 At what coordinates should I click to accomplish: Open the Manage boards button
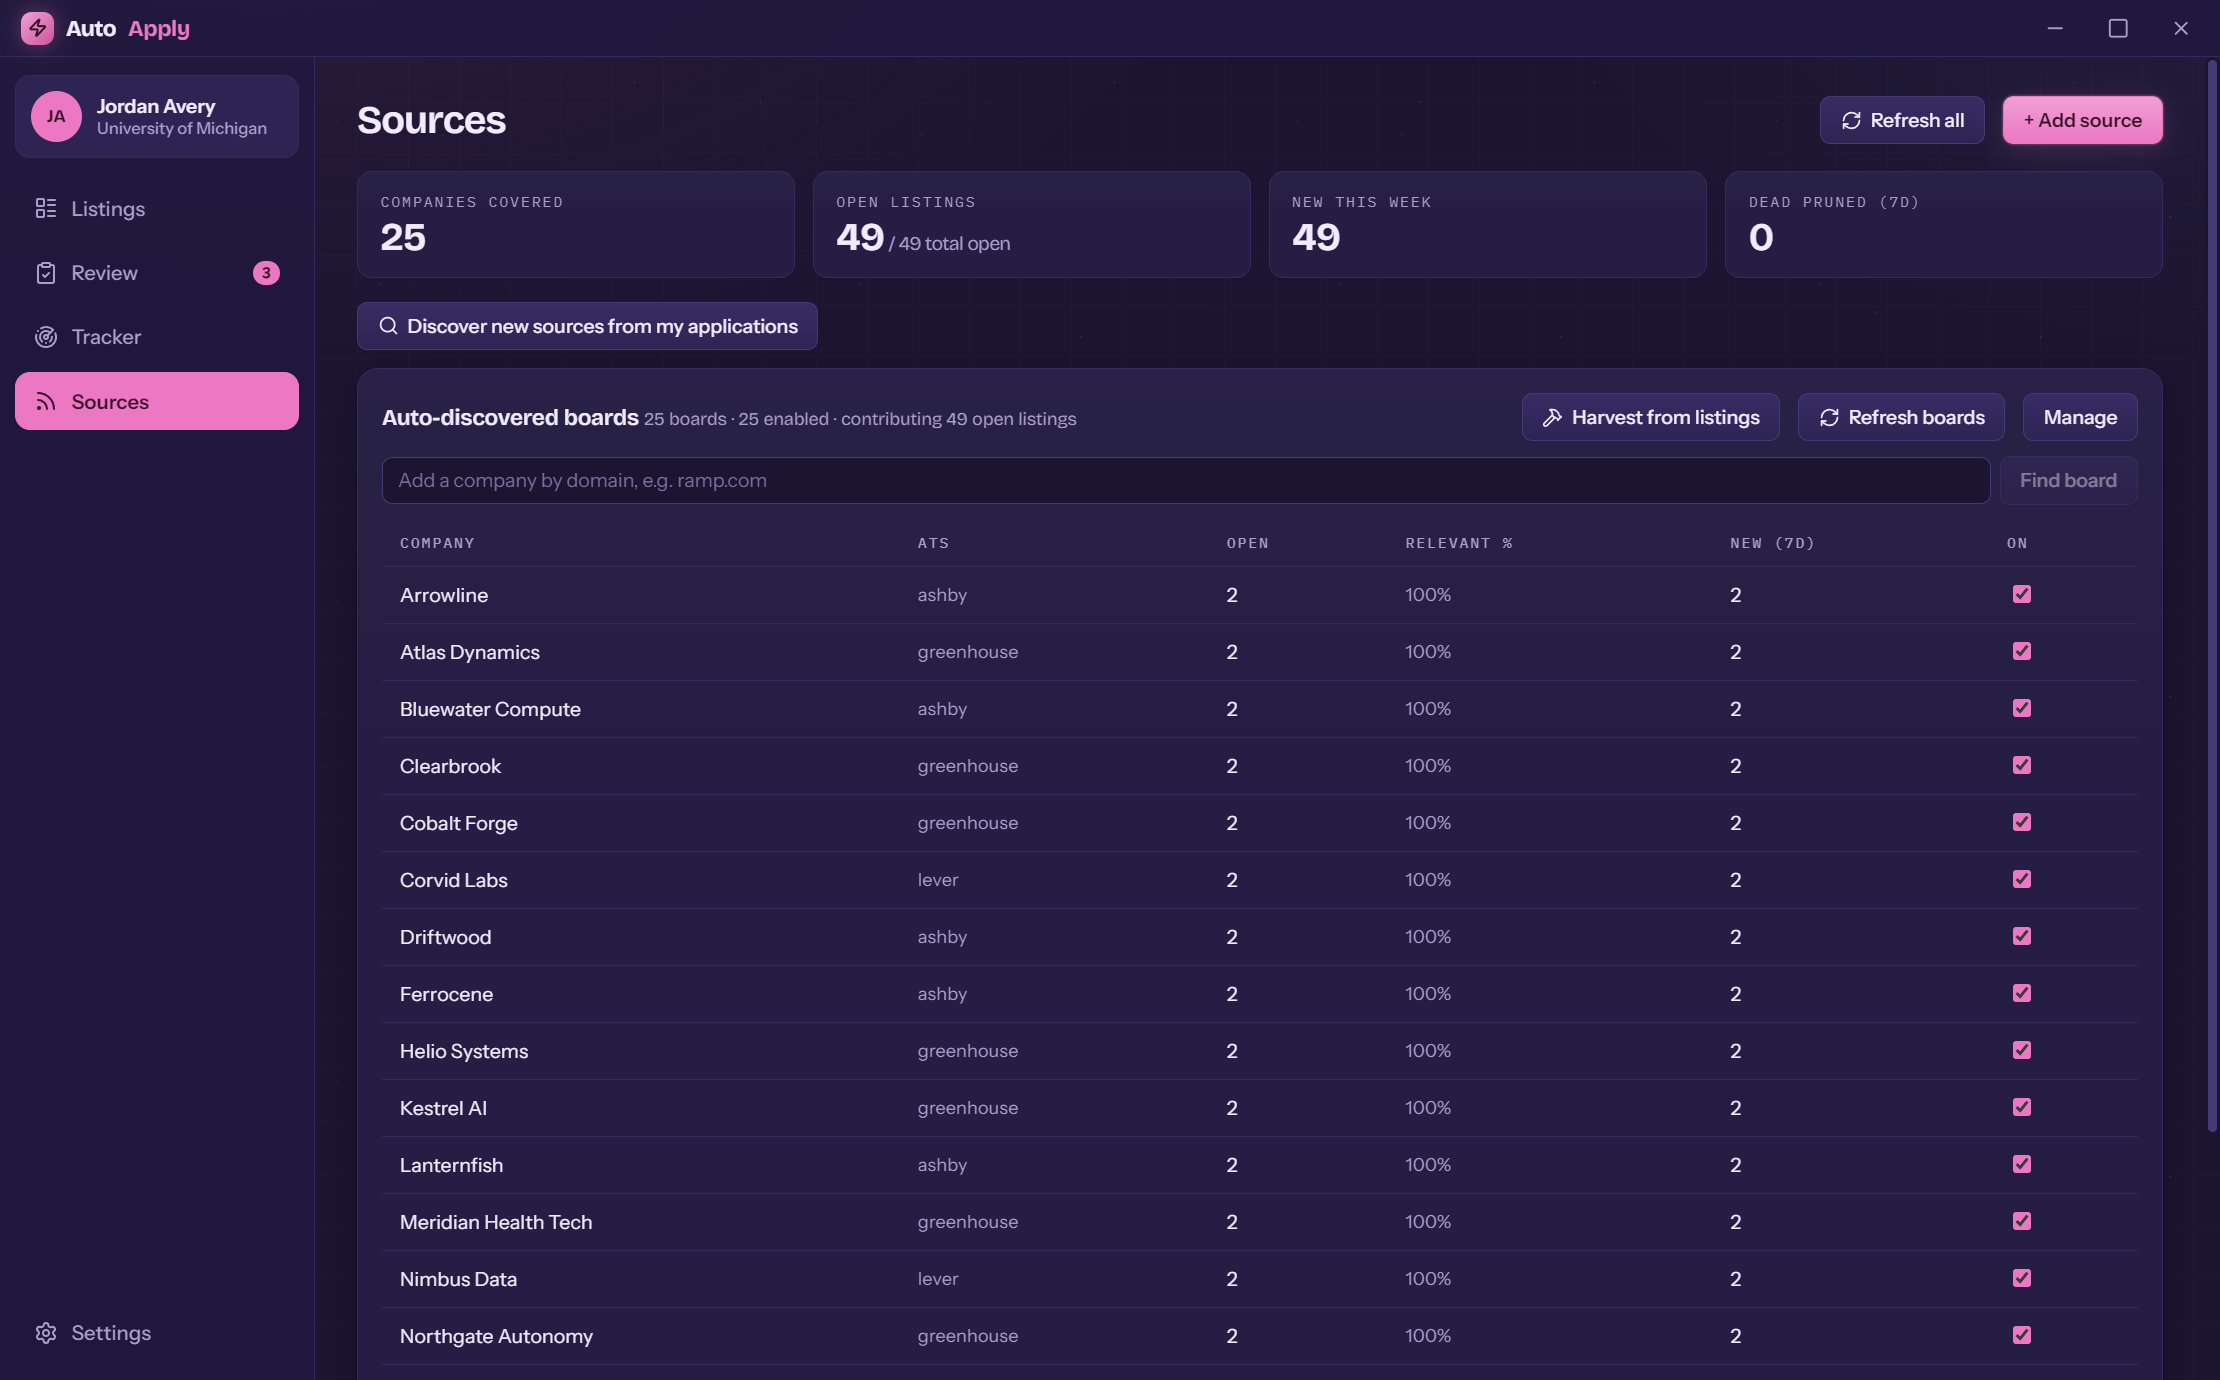click(x=2080, y=417)
